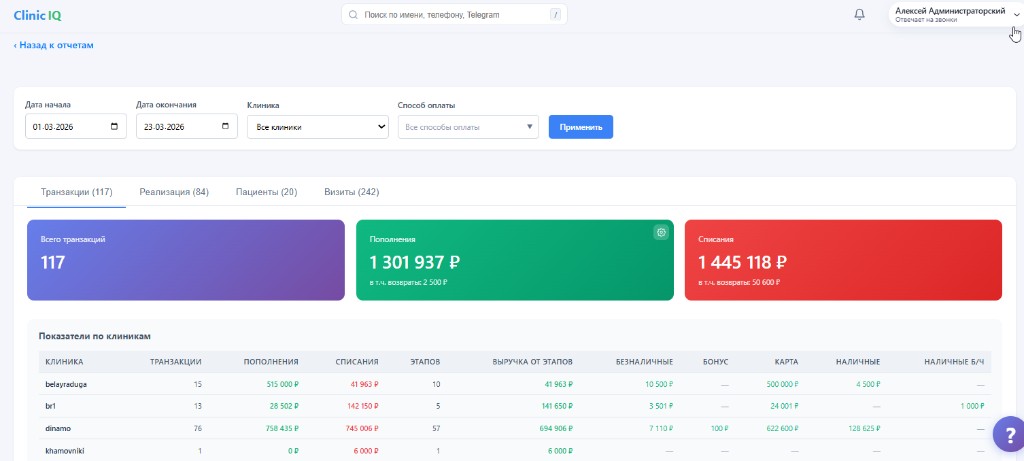
Task: Open the Способ оплаты dropdown
Action: pos(468,127)
